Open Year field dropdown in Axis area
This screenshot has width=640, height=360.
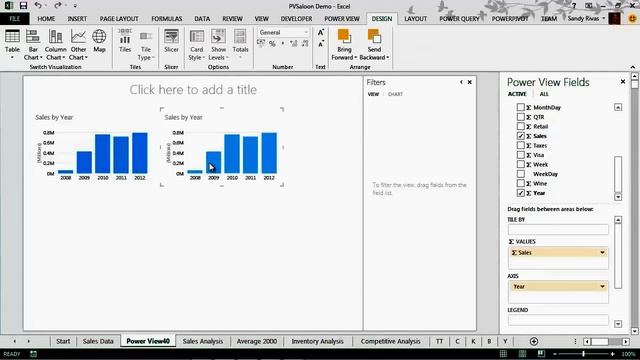click(602, 287)
